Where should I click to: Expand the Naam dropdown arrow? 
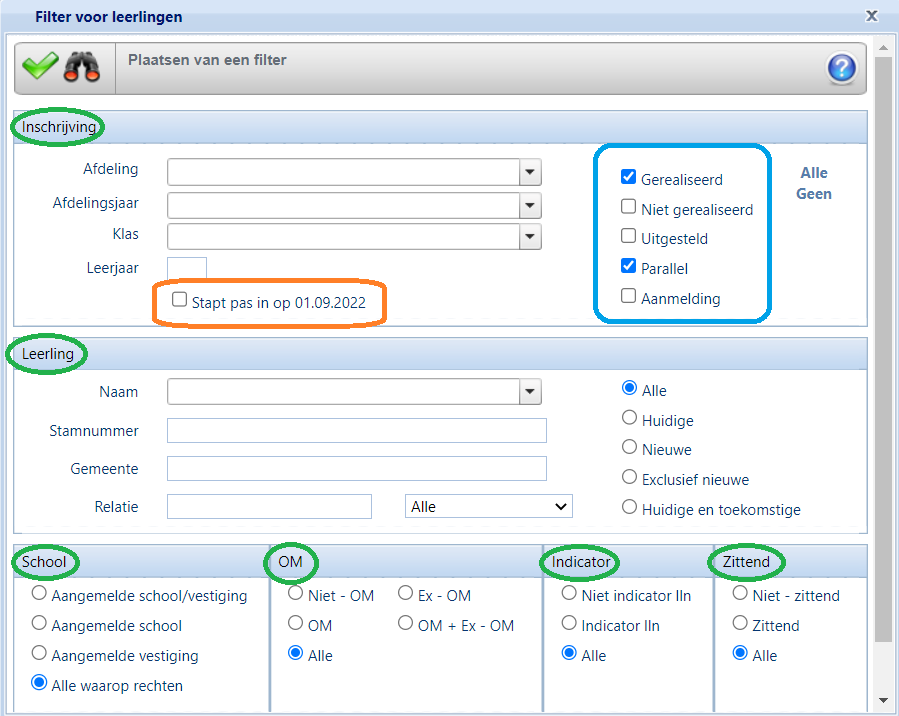(x=530, y=392)
